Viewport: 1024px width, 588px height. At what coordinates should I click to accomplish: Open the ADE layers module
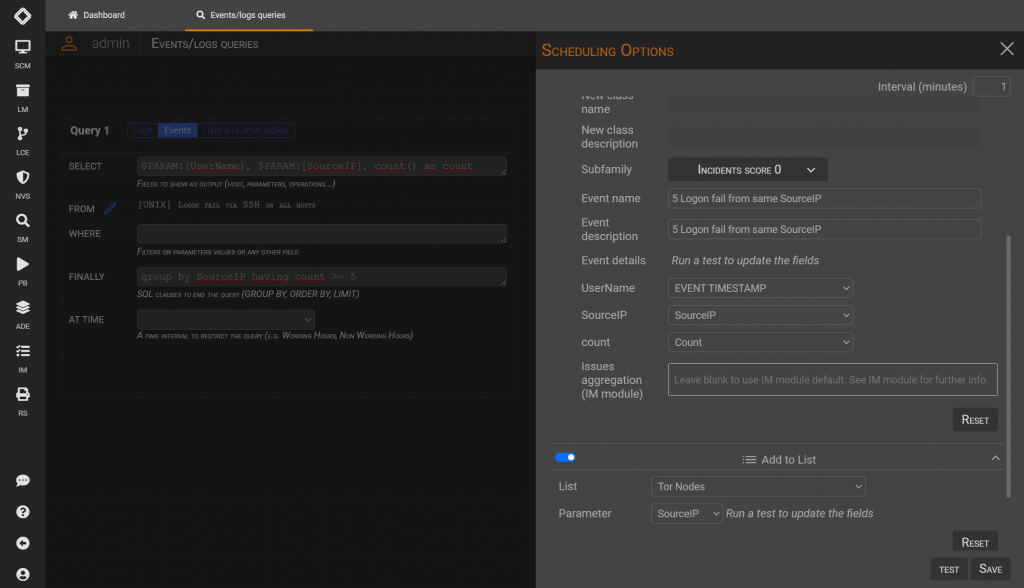(x=22, y=314)
